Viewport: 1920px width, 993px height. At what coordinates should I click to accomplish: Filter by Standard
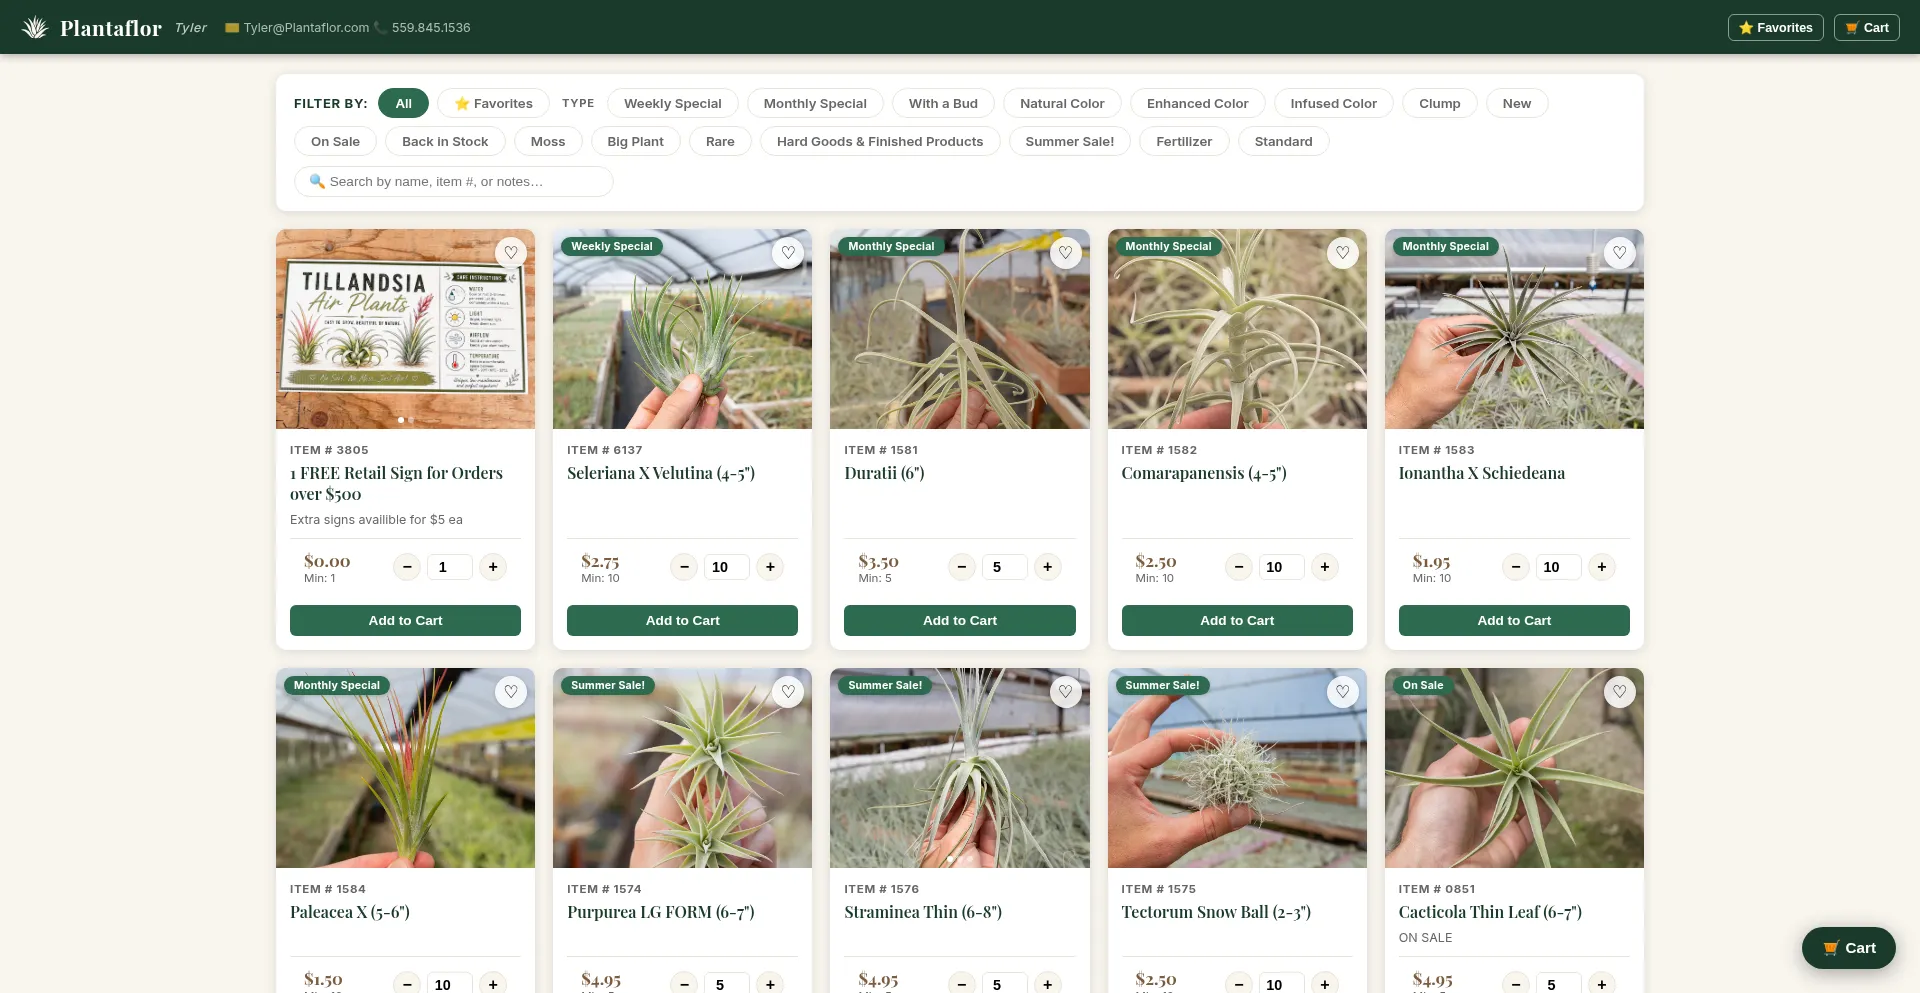(1283, 141)
